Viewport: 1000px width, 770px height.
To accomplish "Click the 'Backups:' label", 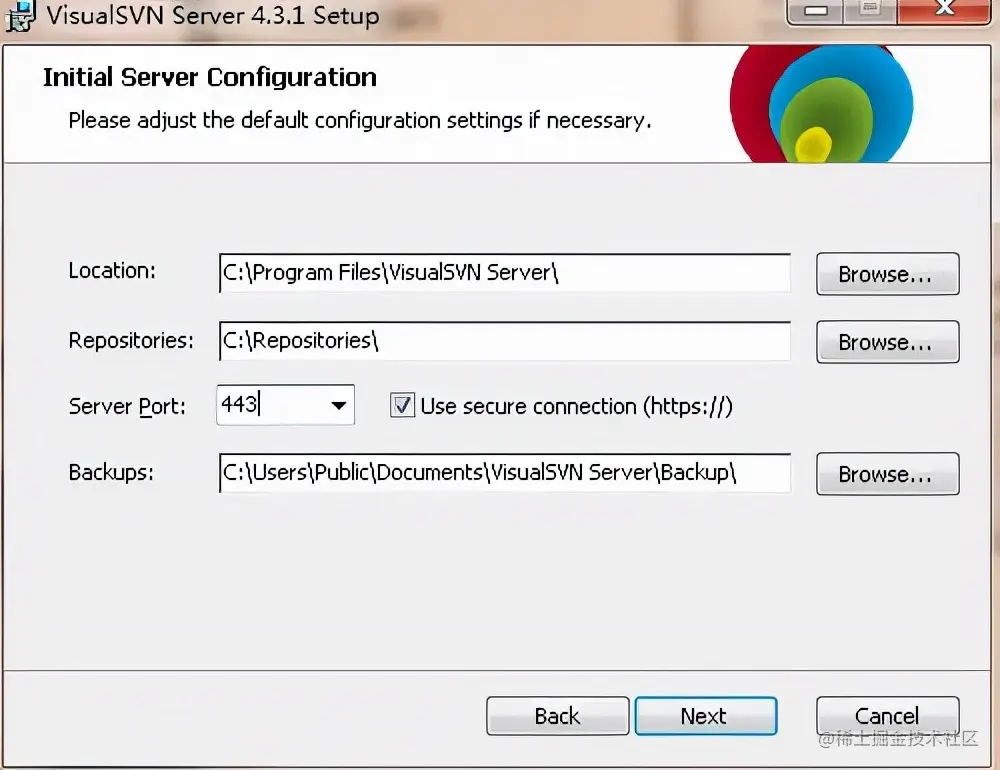I will [x=111, y=472].
